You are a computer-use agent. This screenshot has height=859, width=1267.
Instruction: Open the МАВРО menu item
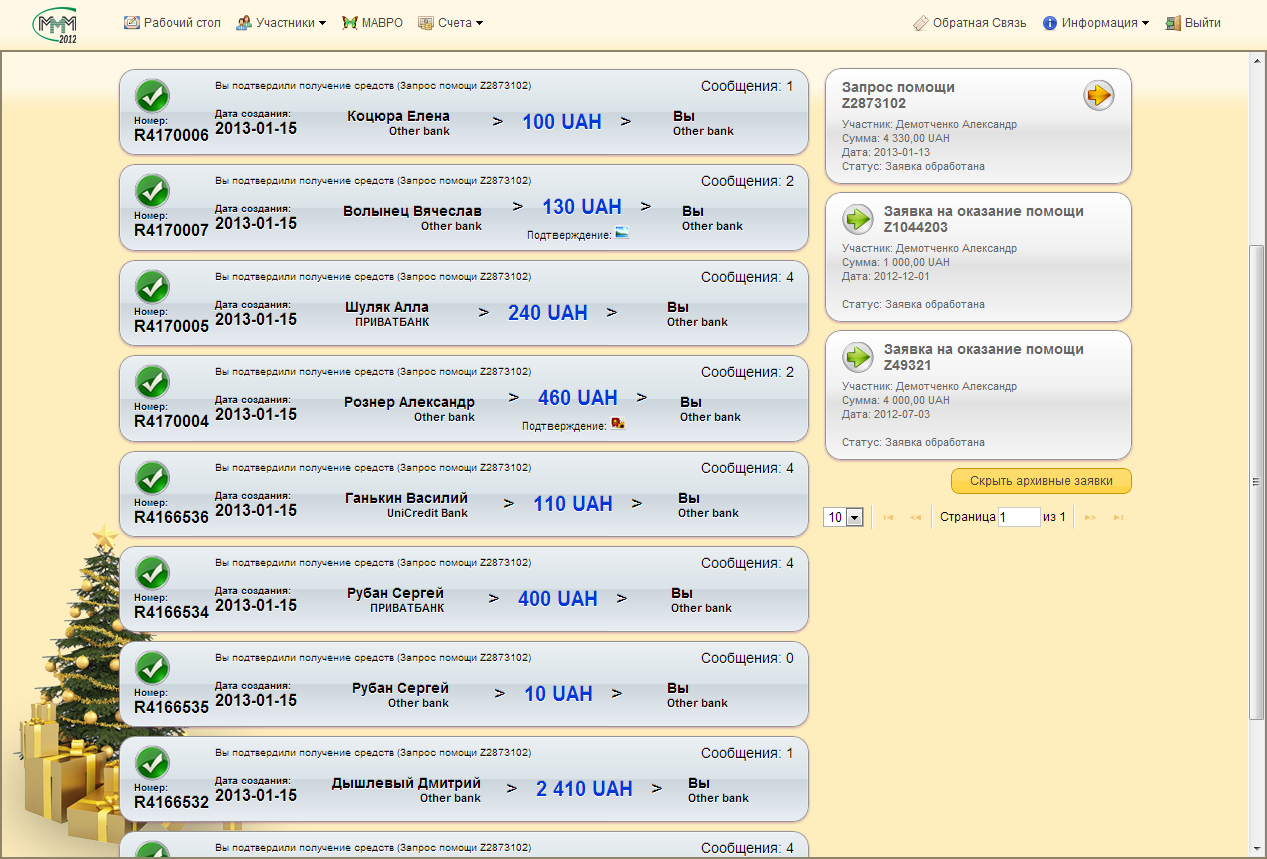(x=372, y=23)
